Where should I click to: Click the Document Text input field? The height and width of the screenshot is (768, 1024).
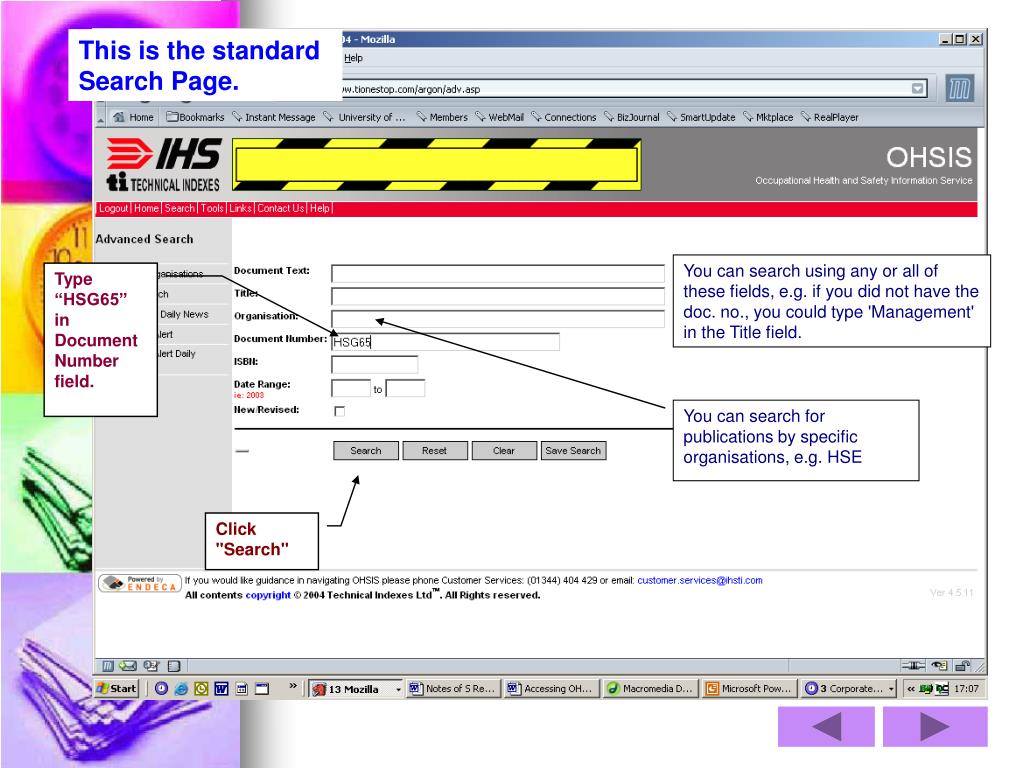pyautogui.click(x=498, y=273)
